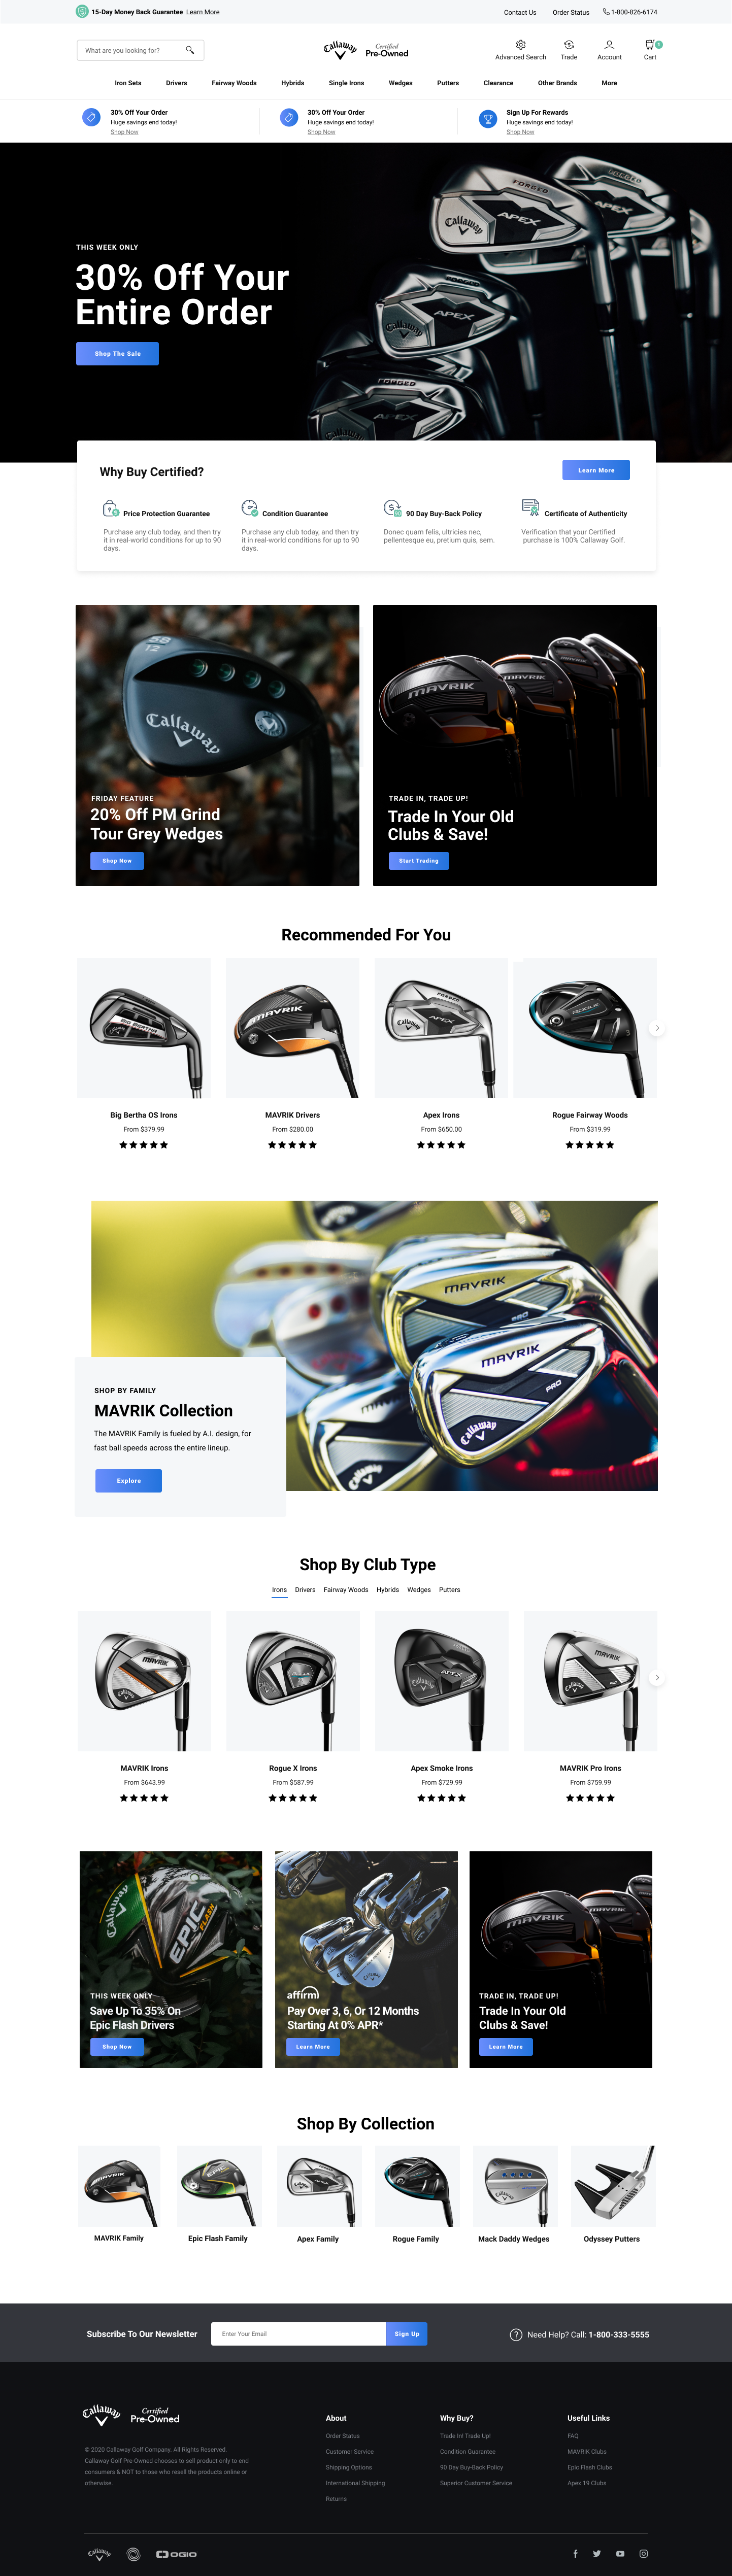Open Fairway Woods in main navigation
Viewport: 732px width, 2576px height.
(x=234, y=83)
